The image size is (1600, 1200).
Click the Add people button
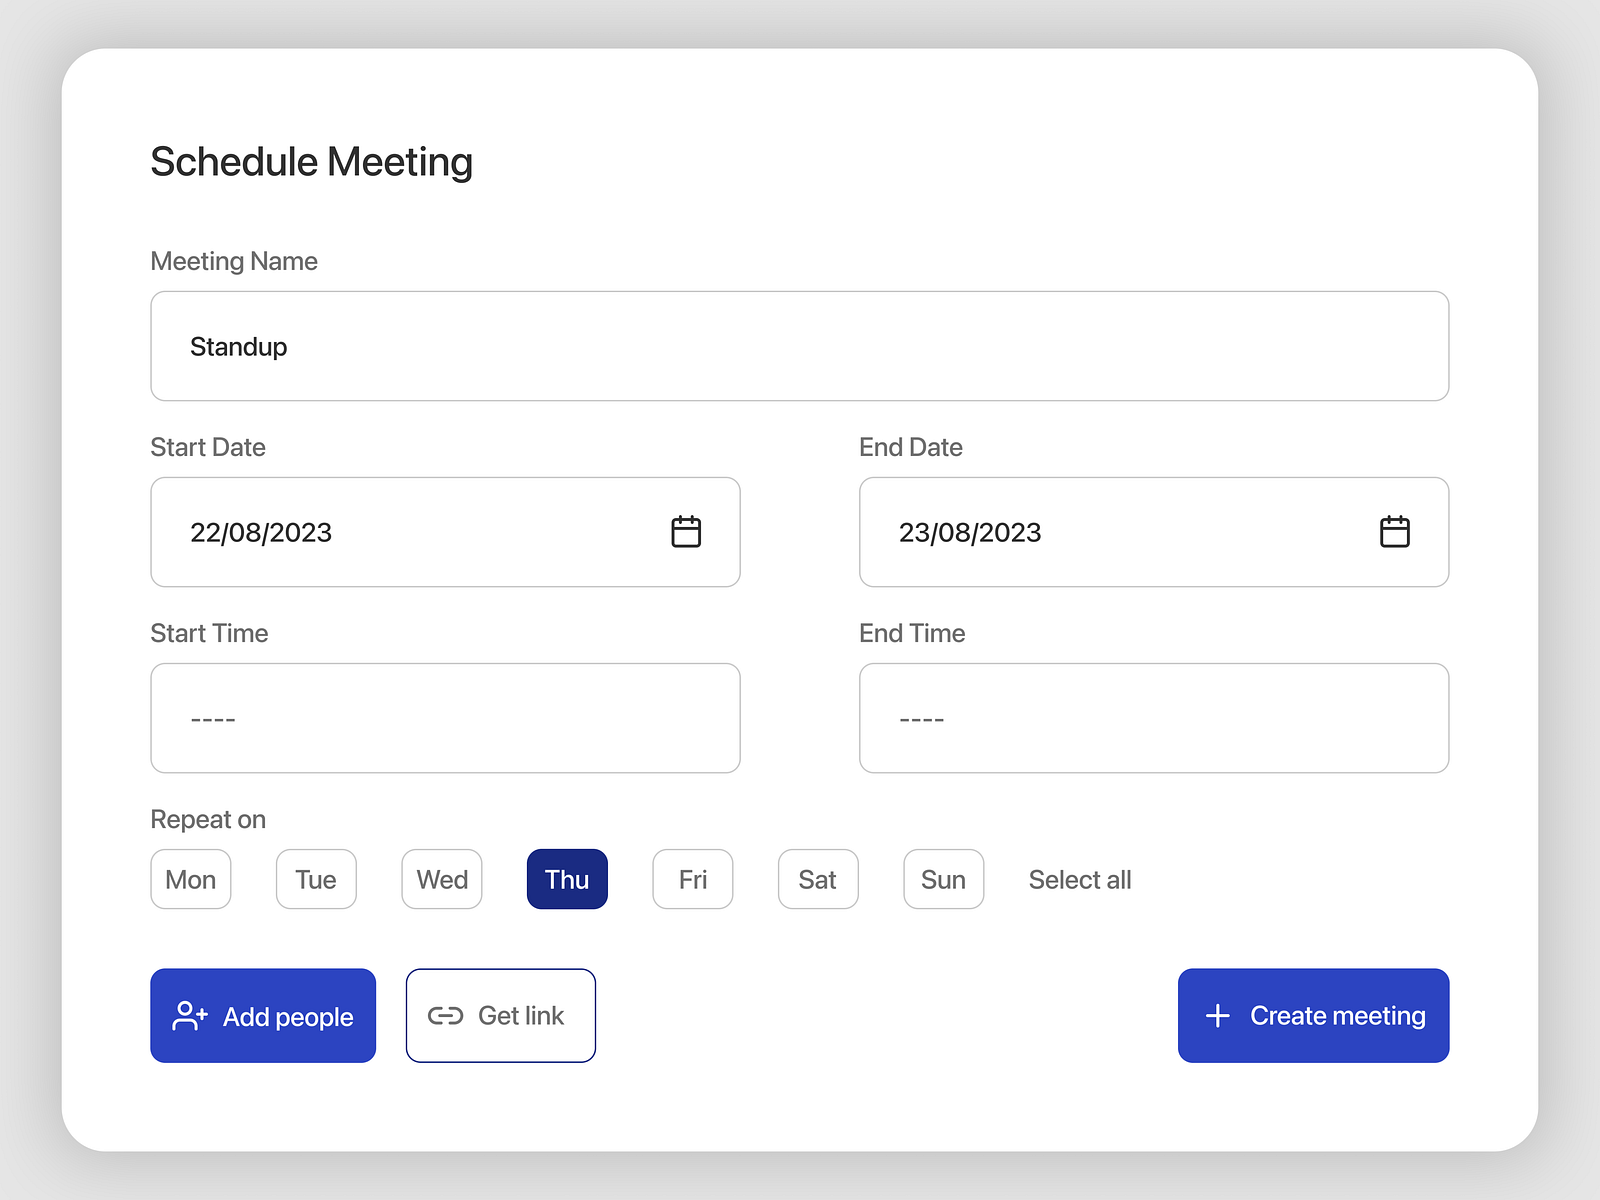click(x=263, y=1015)
